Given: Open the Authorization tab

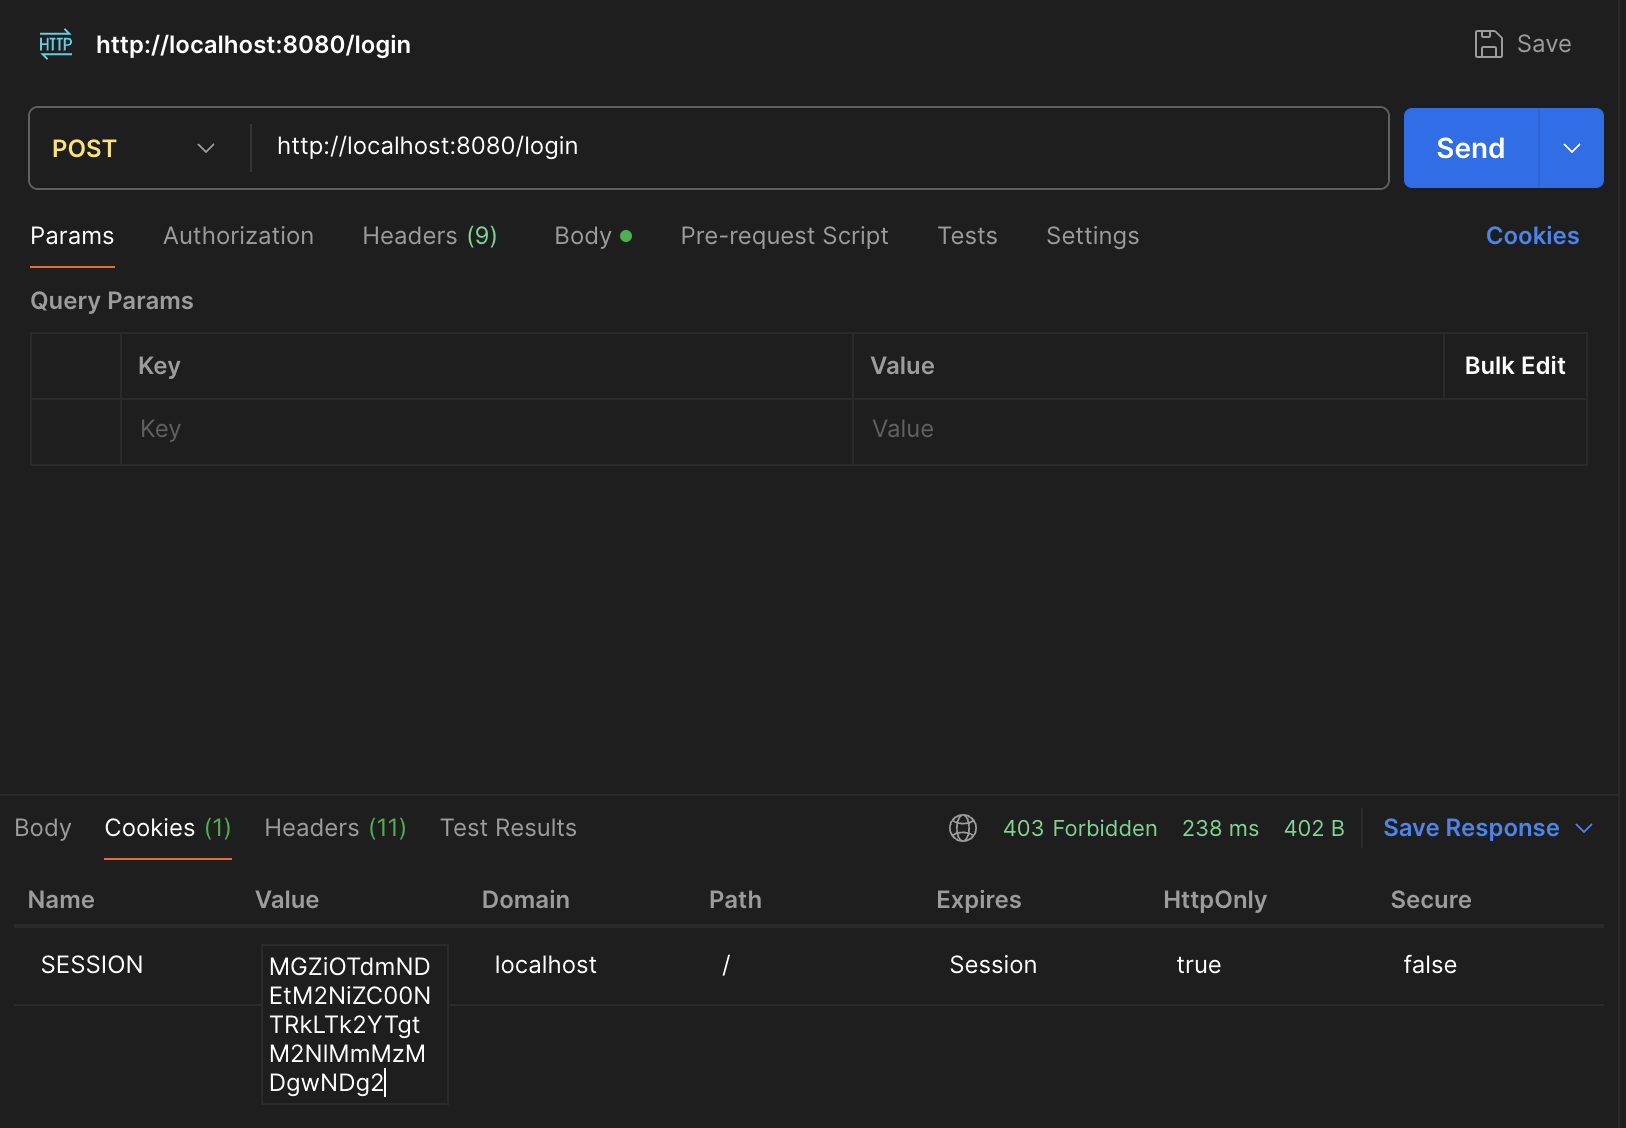Looking at the screenshot, I should [238, 236].
